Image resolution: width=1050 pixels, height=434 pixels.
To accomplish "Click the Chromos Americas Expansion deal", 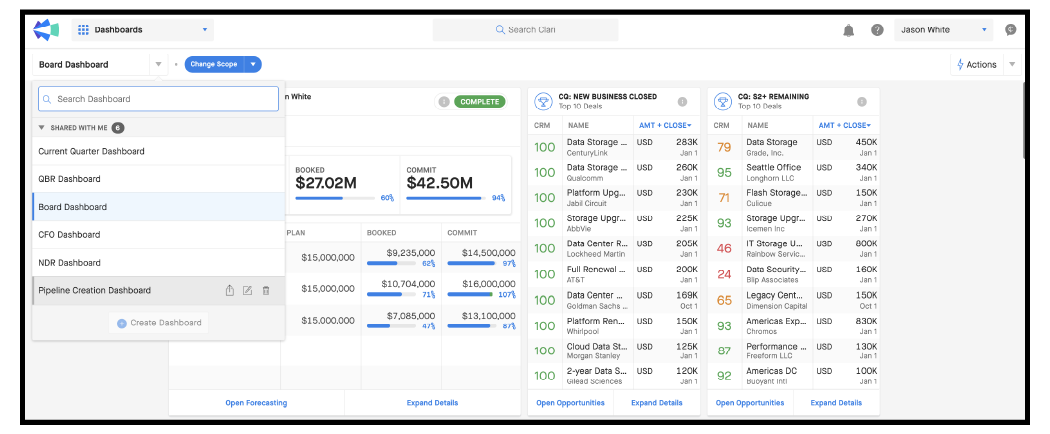I will pos(794,326).
